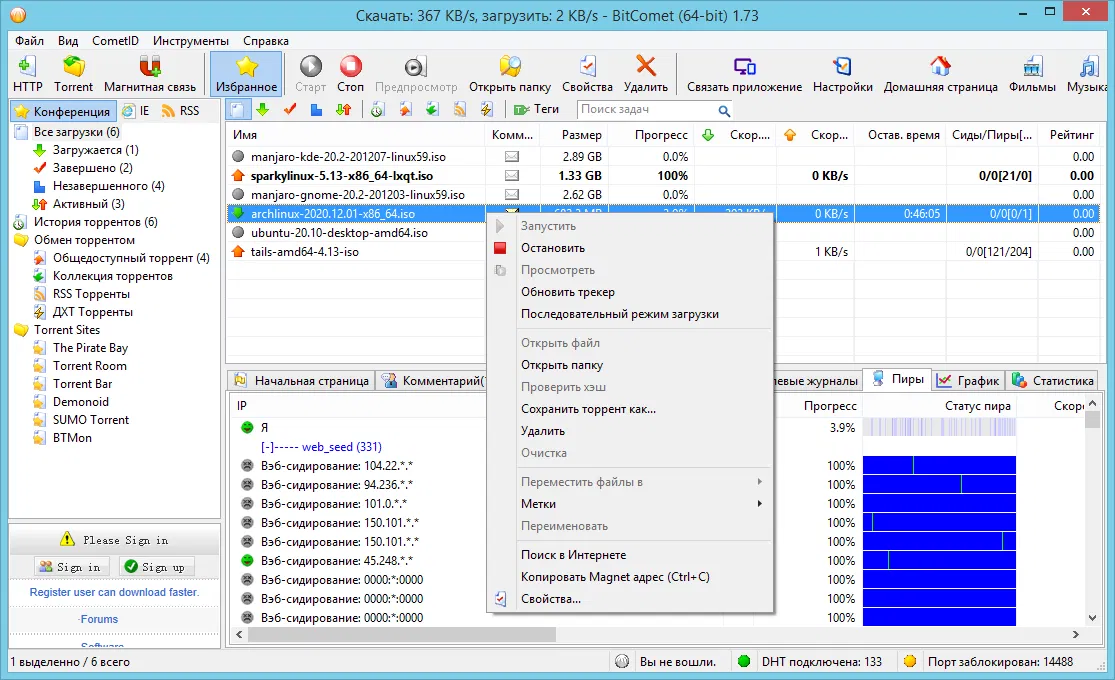Click the RSS torrents filter icon
The height and width of the screenshot is (680, 1115).
tap(460, 110)
